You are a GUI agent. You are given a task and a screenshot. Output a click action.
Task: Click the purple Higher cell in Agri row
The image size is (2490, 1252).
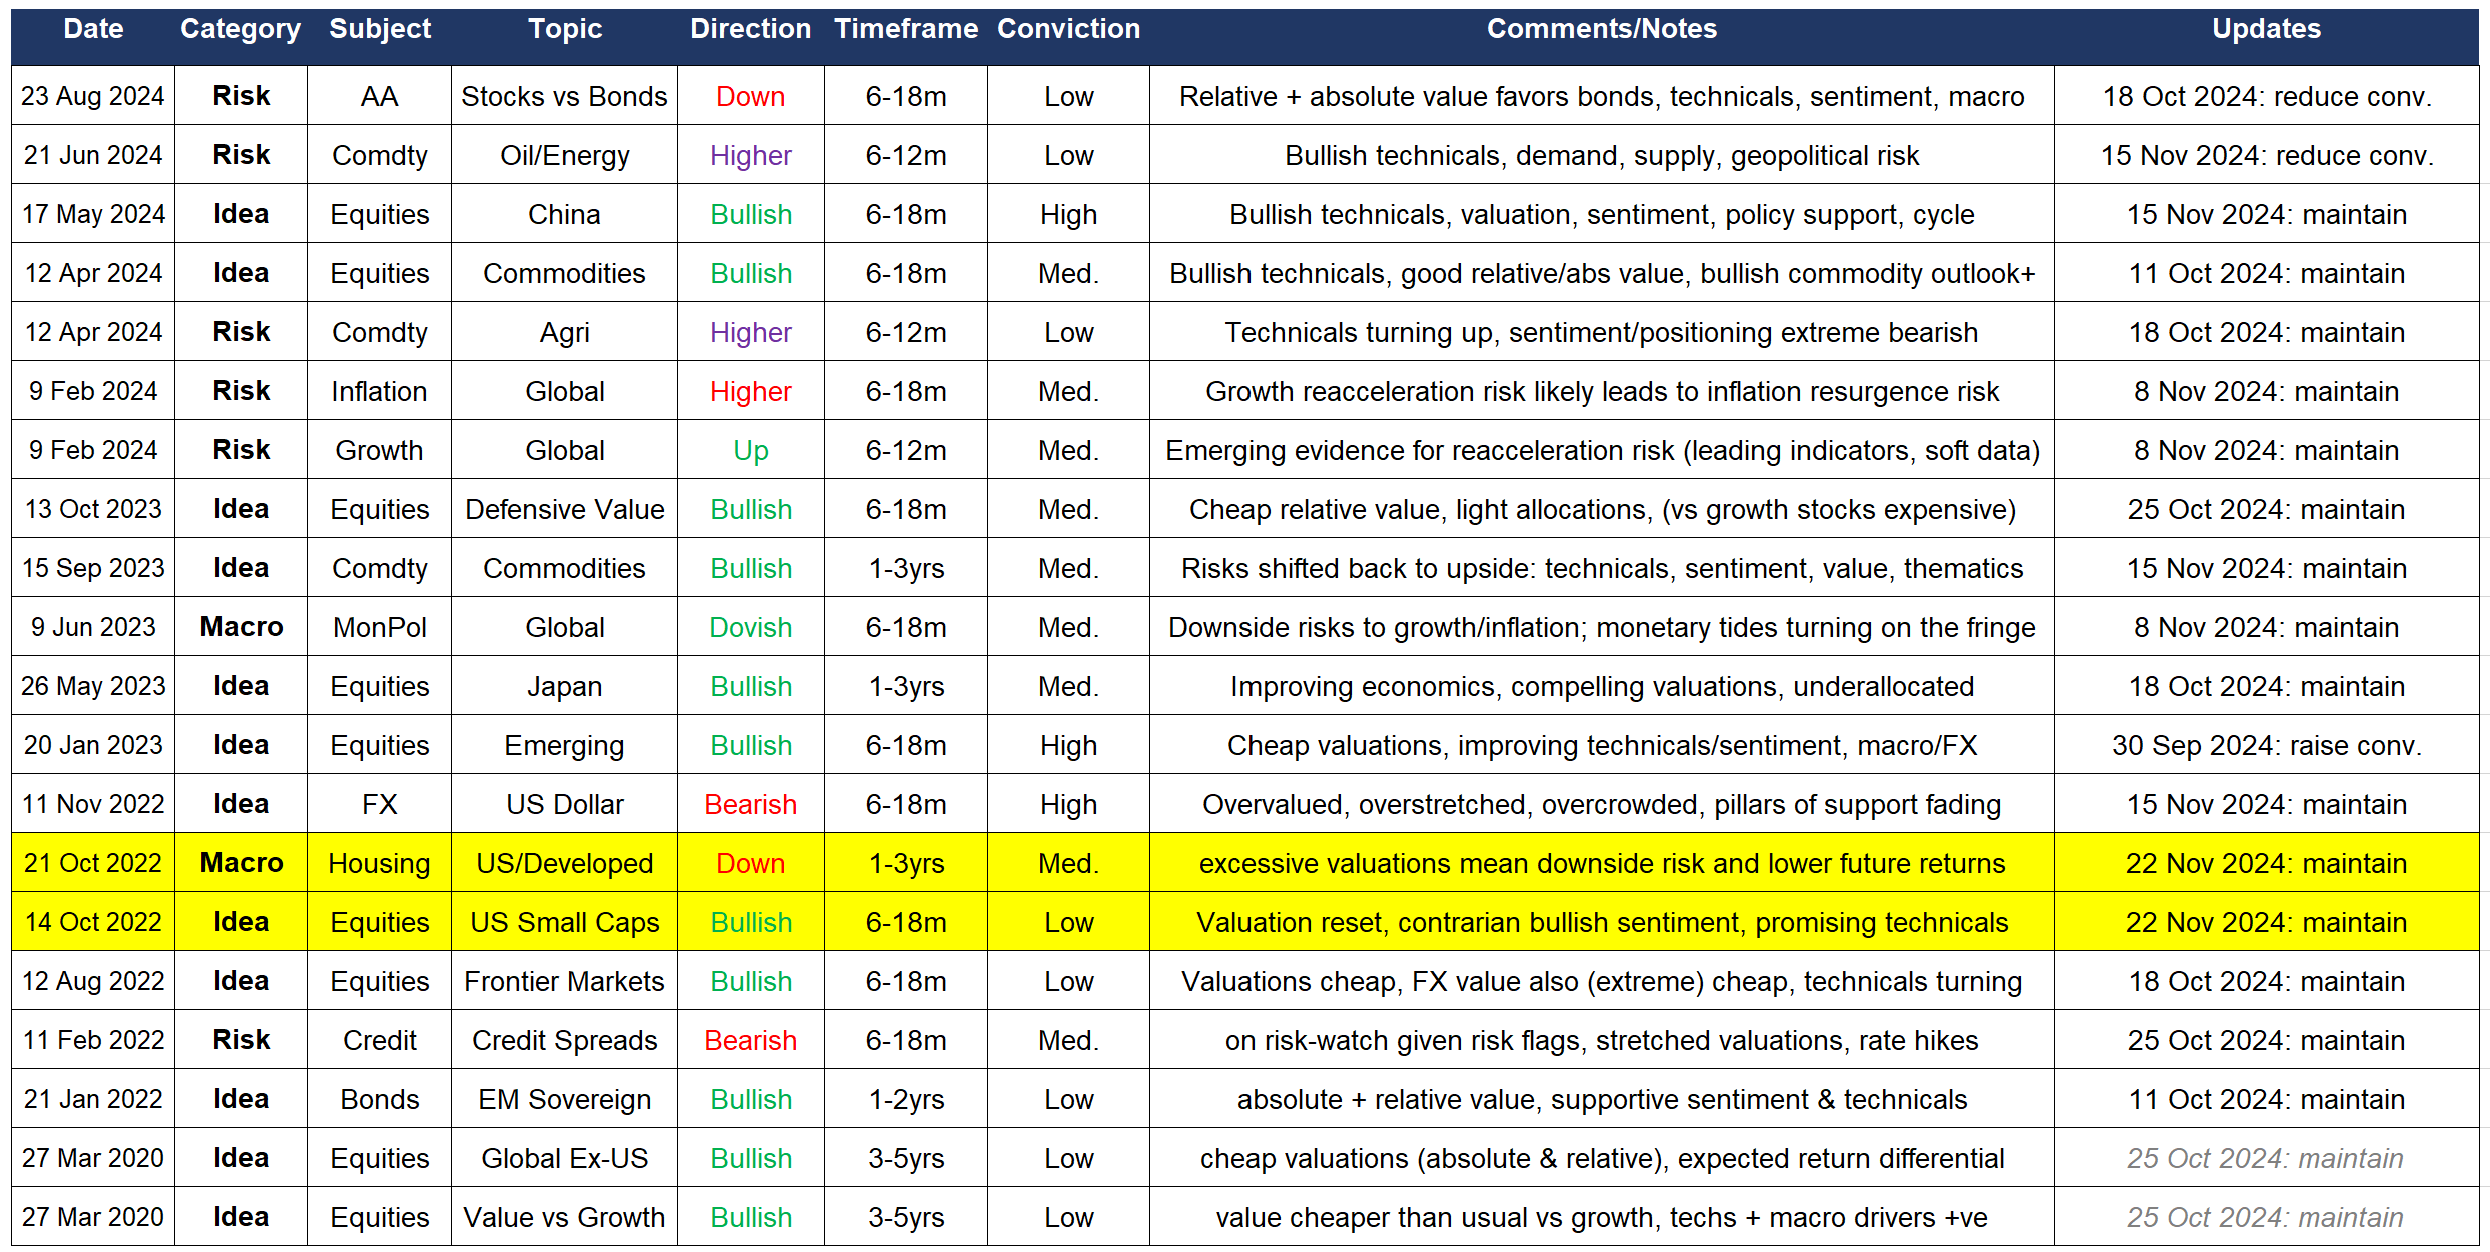pos(750,333)
